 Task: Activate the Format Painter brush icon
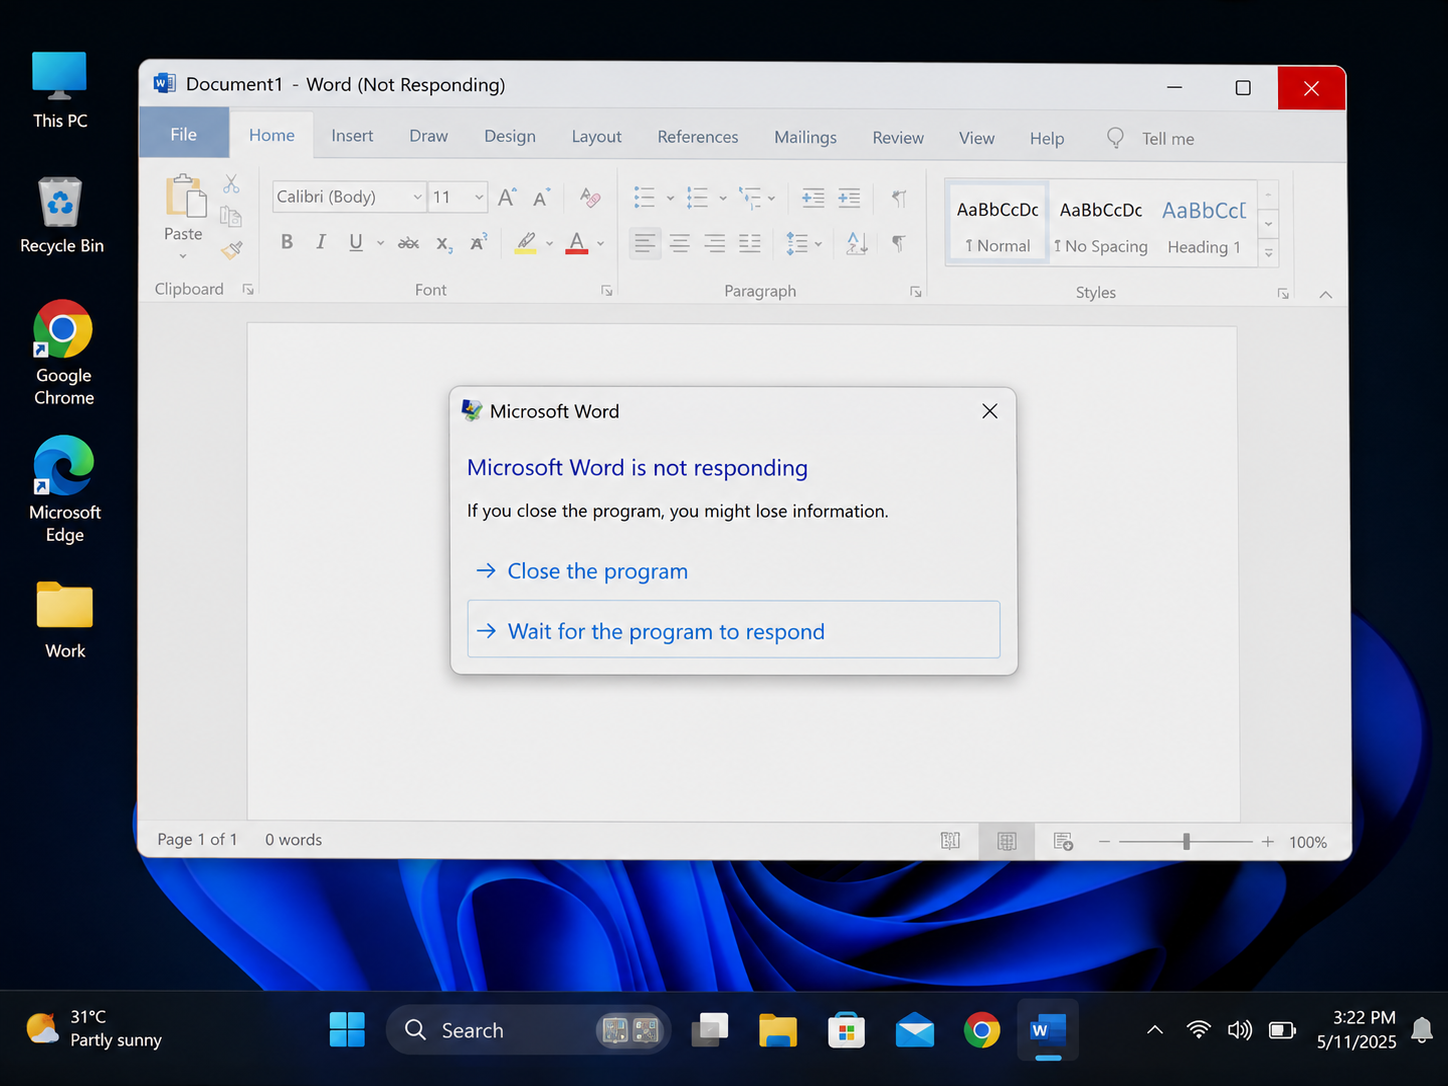[232, 249]
